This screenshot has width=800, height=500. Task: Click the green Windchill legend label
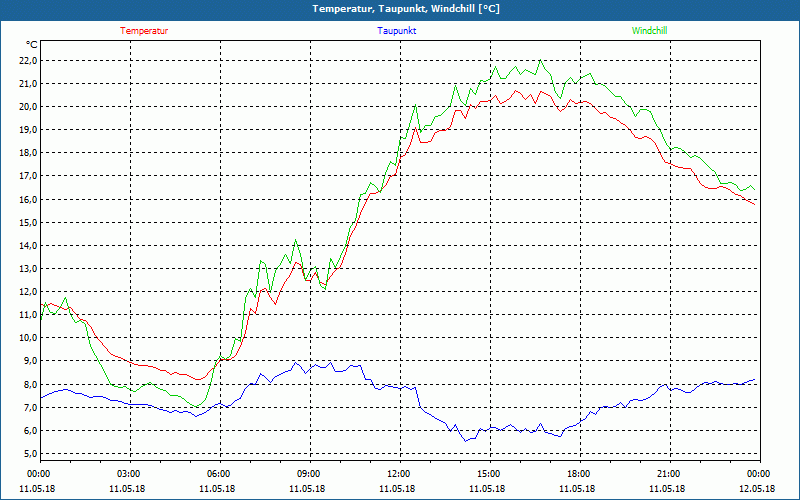[x=649, y=31]
